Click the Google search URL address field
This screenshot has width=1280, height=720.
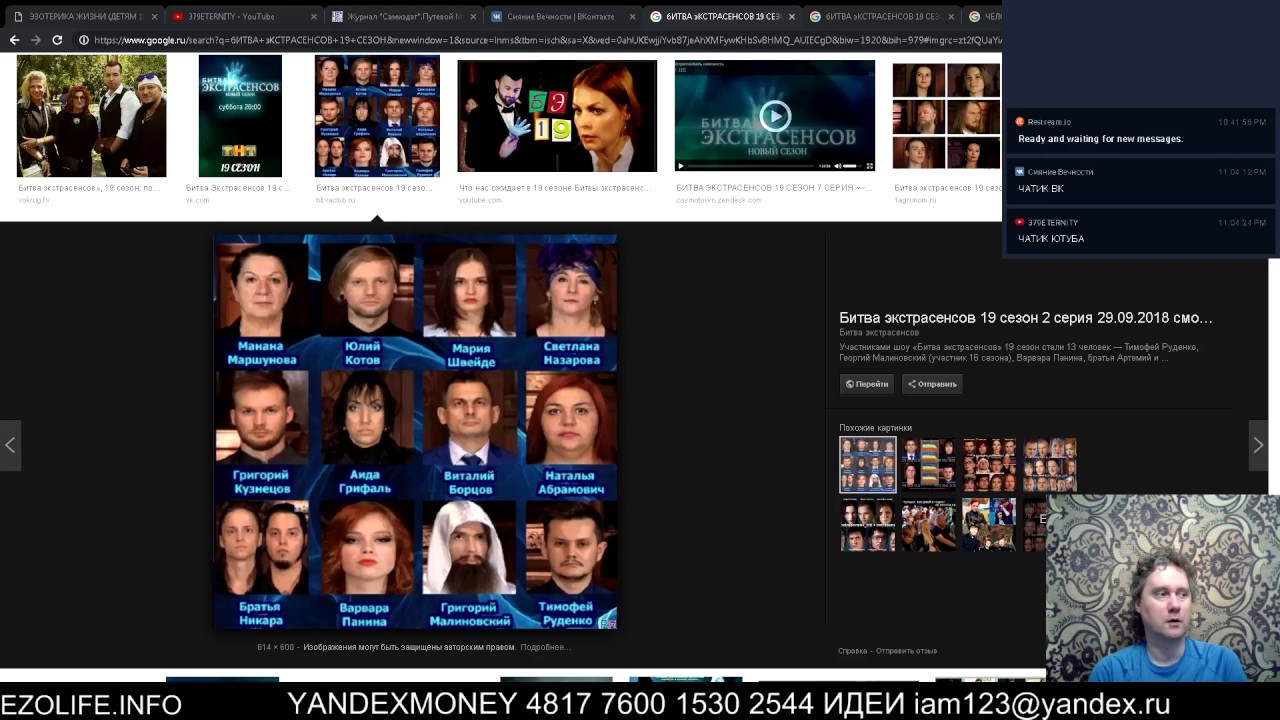(546, 40)
